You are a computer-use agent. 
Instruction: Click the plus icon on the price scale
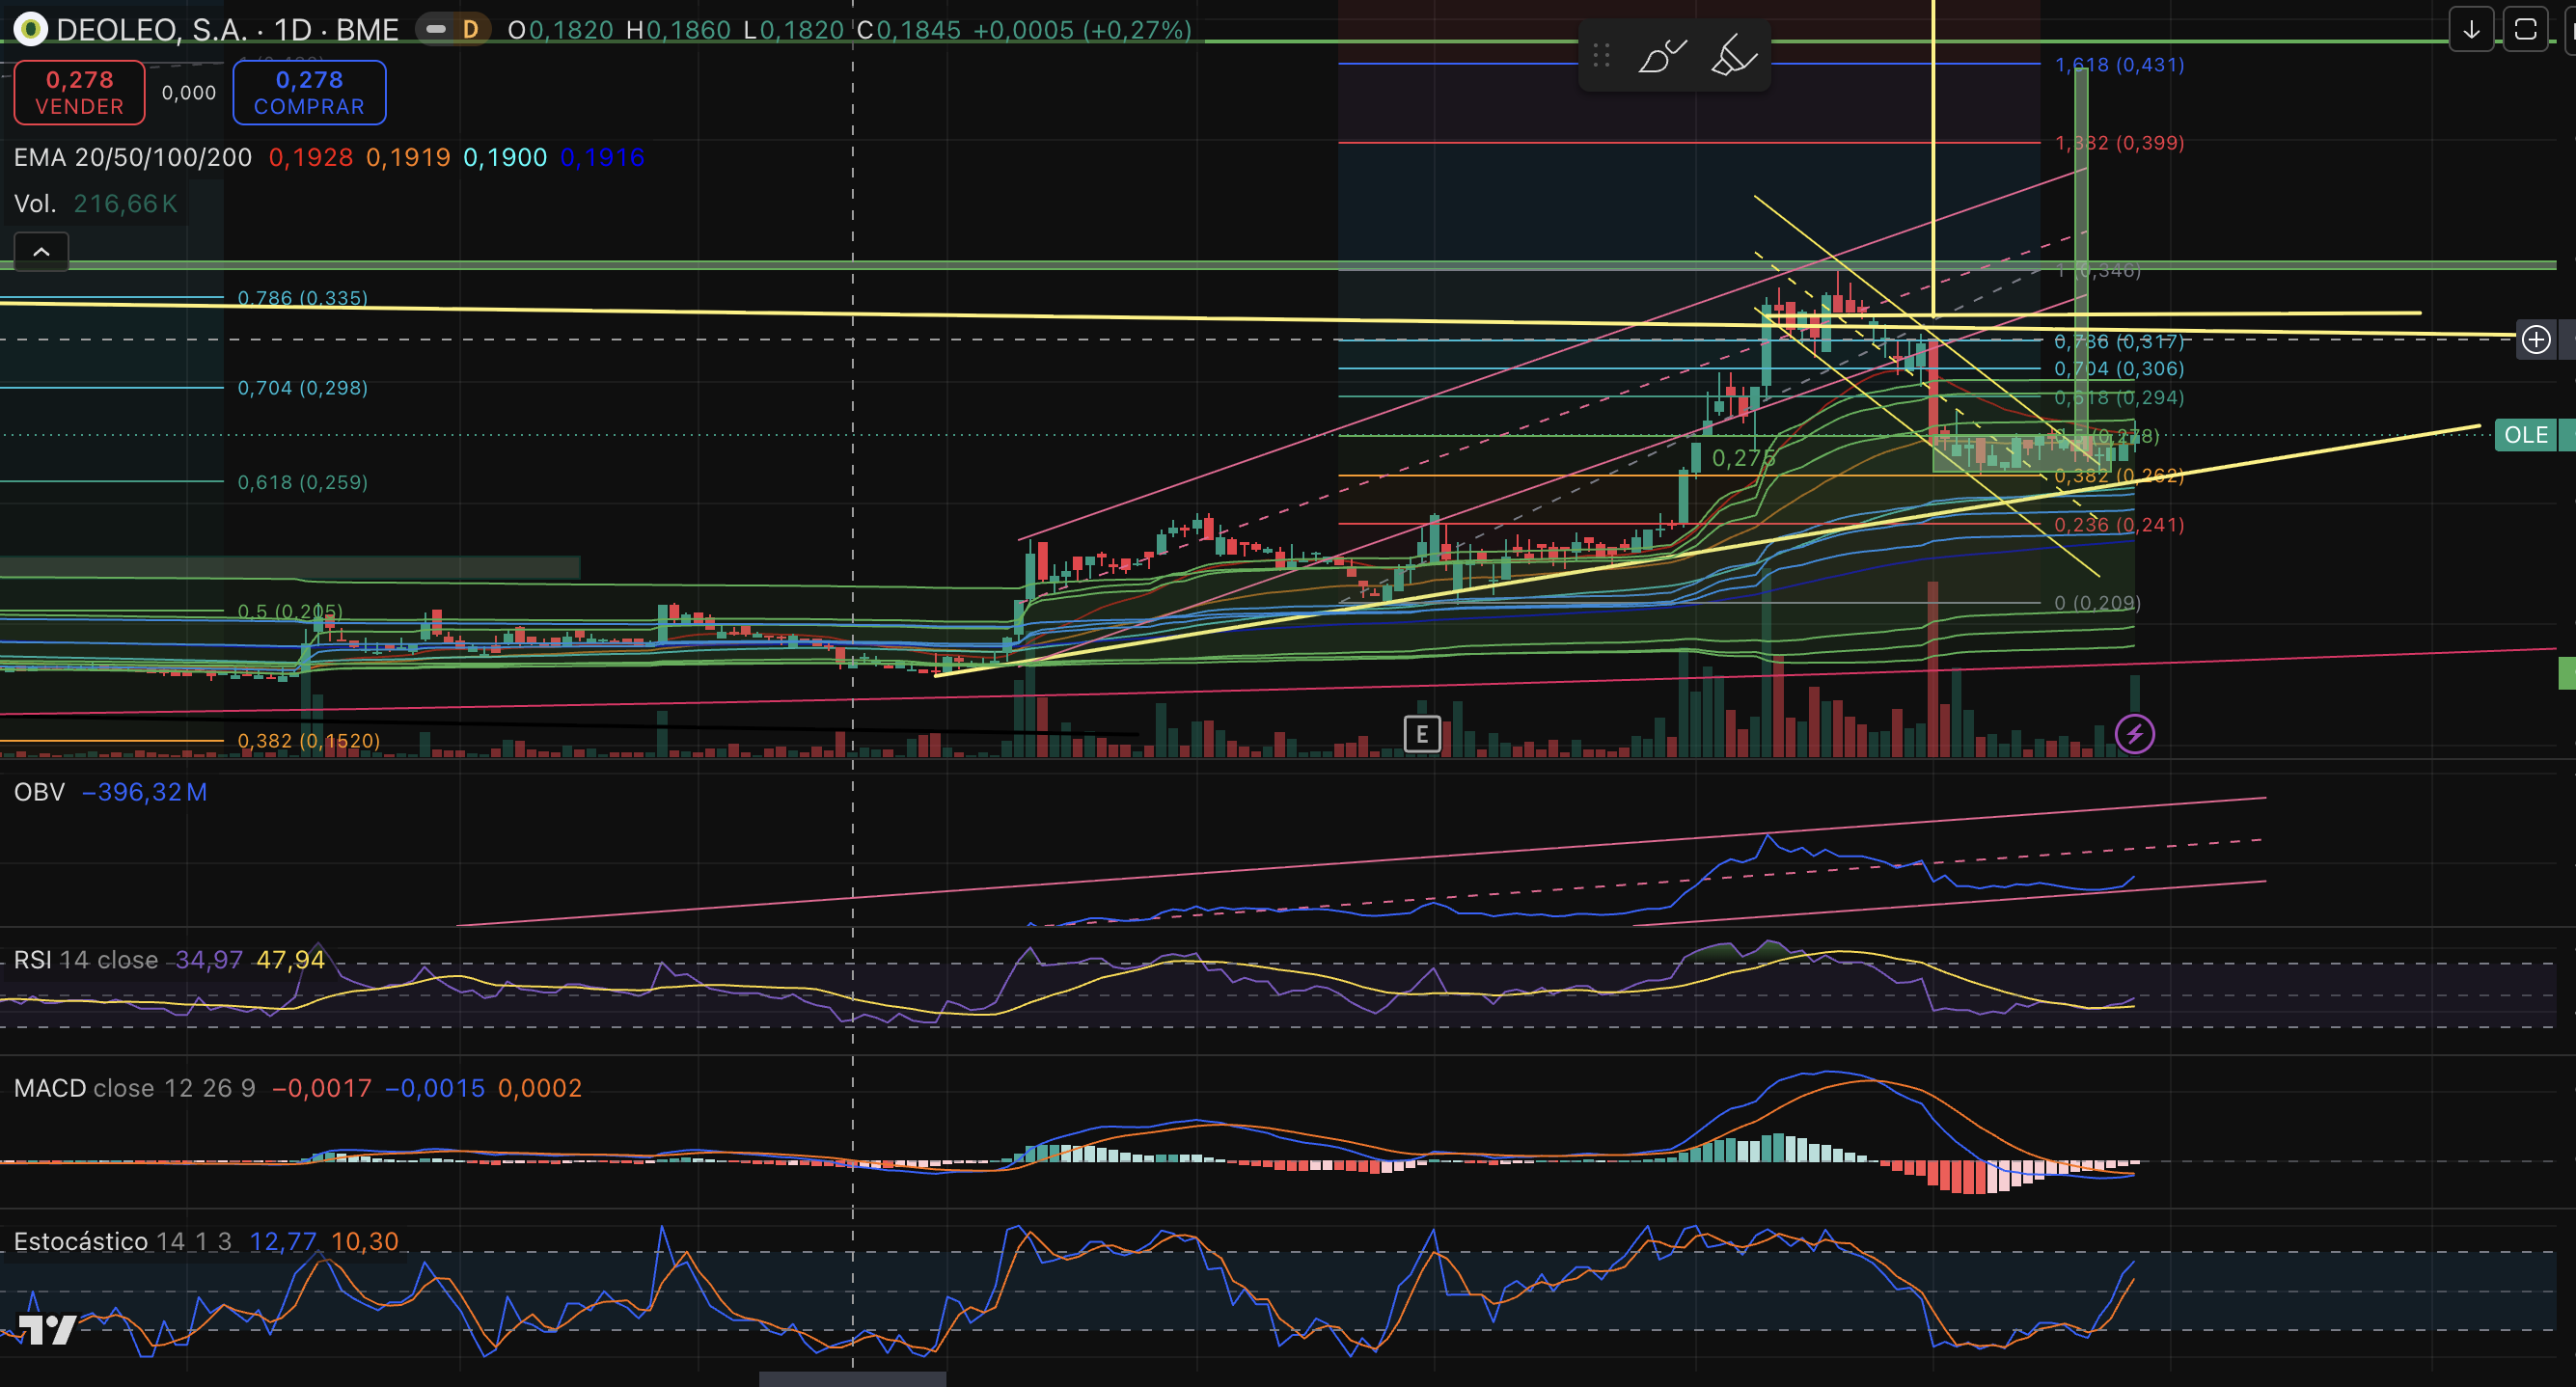(2536, 340)
